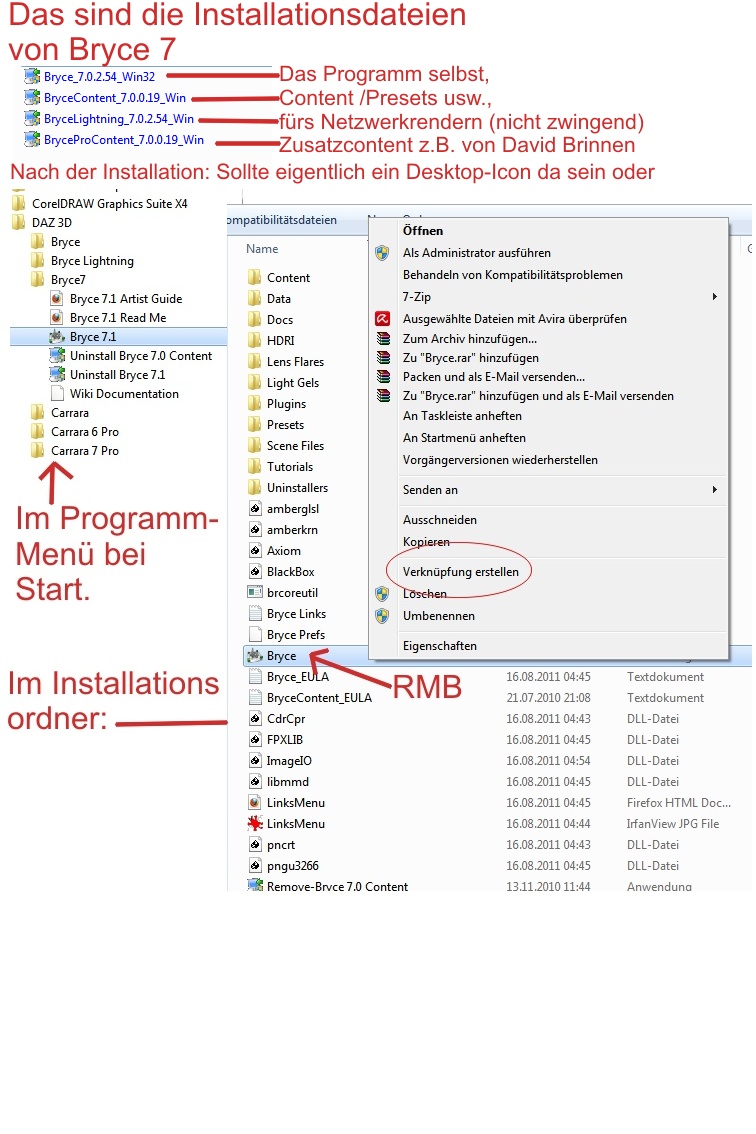Click the Presets folder icon
This screenshot has height=1134, width=756.
coord(255,424)
